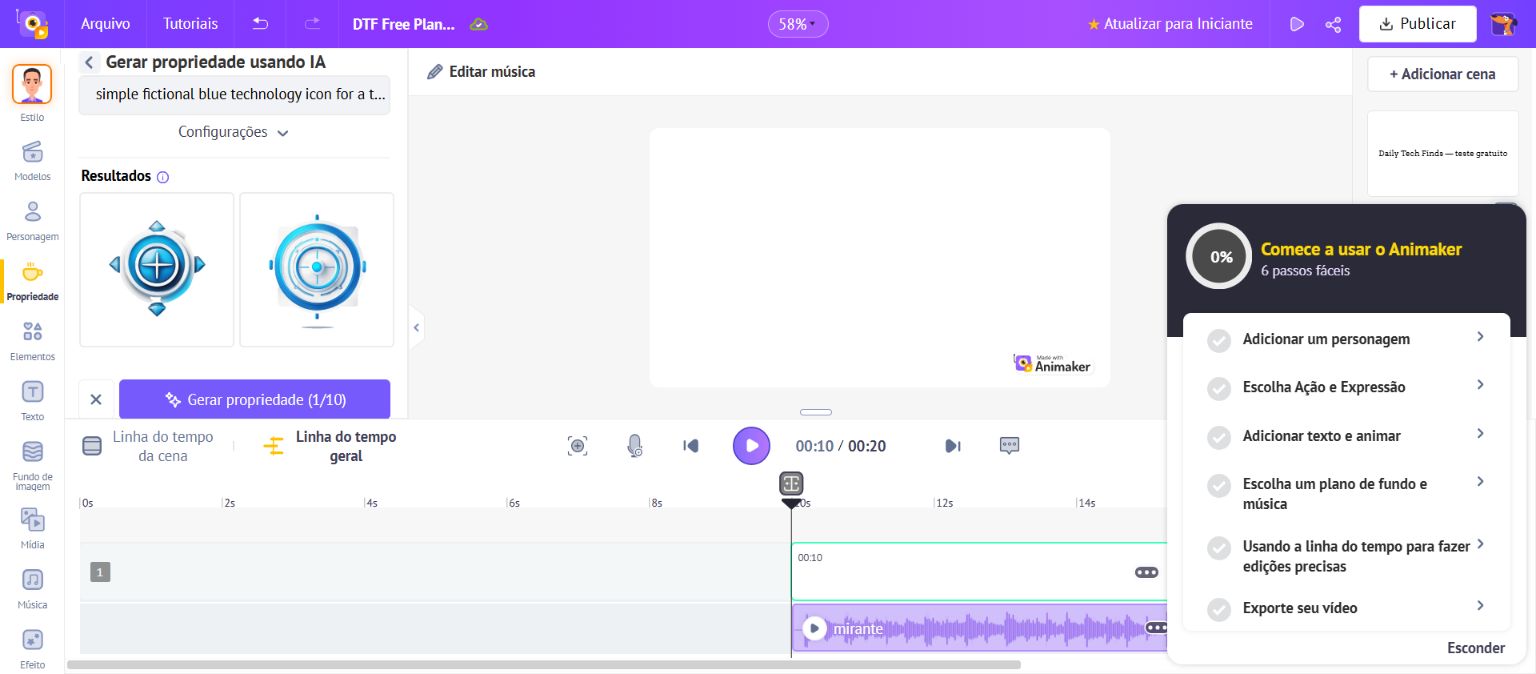Open the Fundo de imagem panel
This screenshot has width=1536, height=674.
point(32,465)
